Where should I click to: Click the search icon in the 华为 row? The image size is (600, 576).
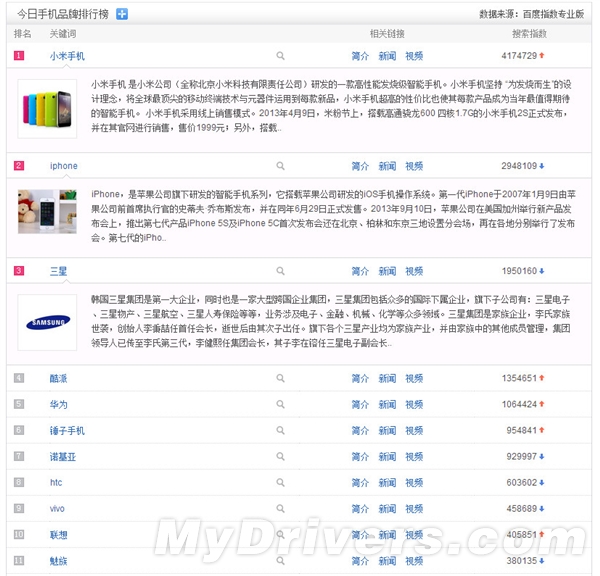coord(280,404)
